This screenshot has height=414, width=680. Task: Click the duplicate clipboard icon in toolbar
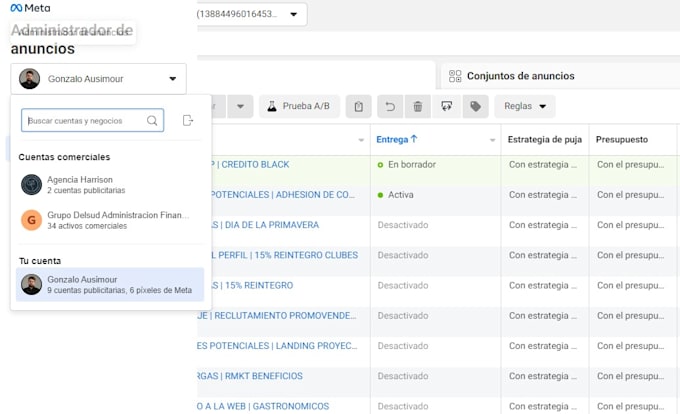coord(359,106)
